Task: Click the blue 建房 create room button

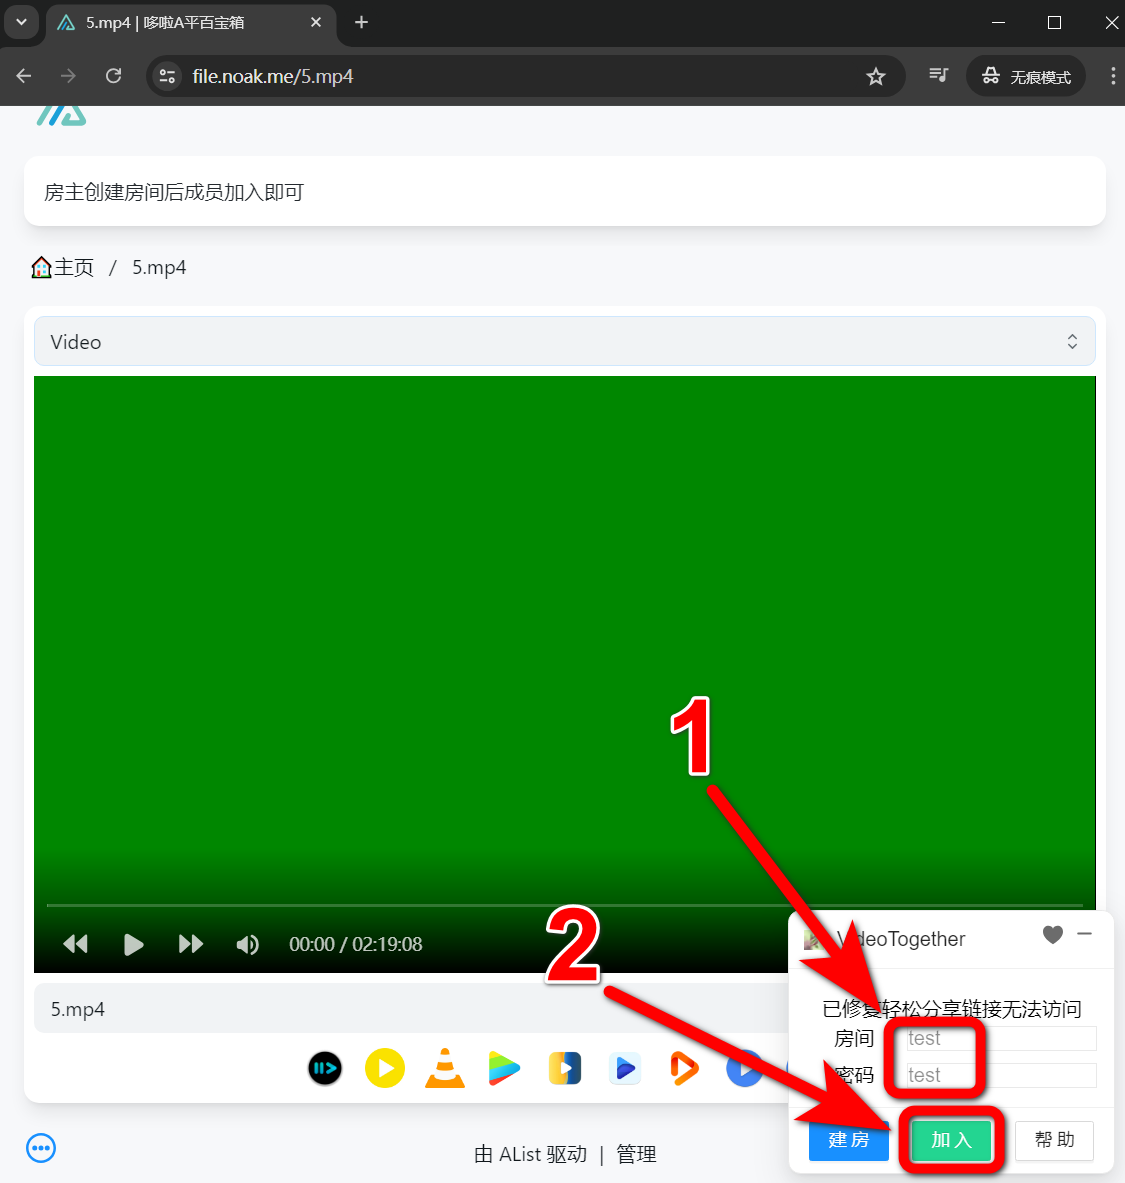Action: tap(848, 1140)
